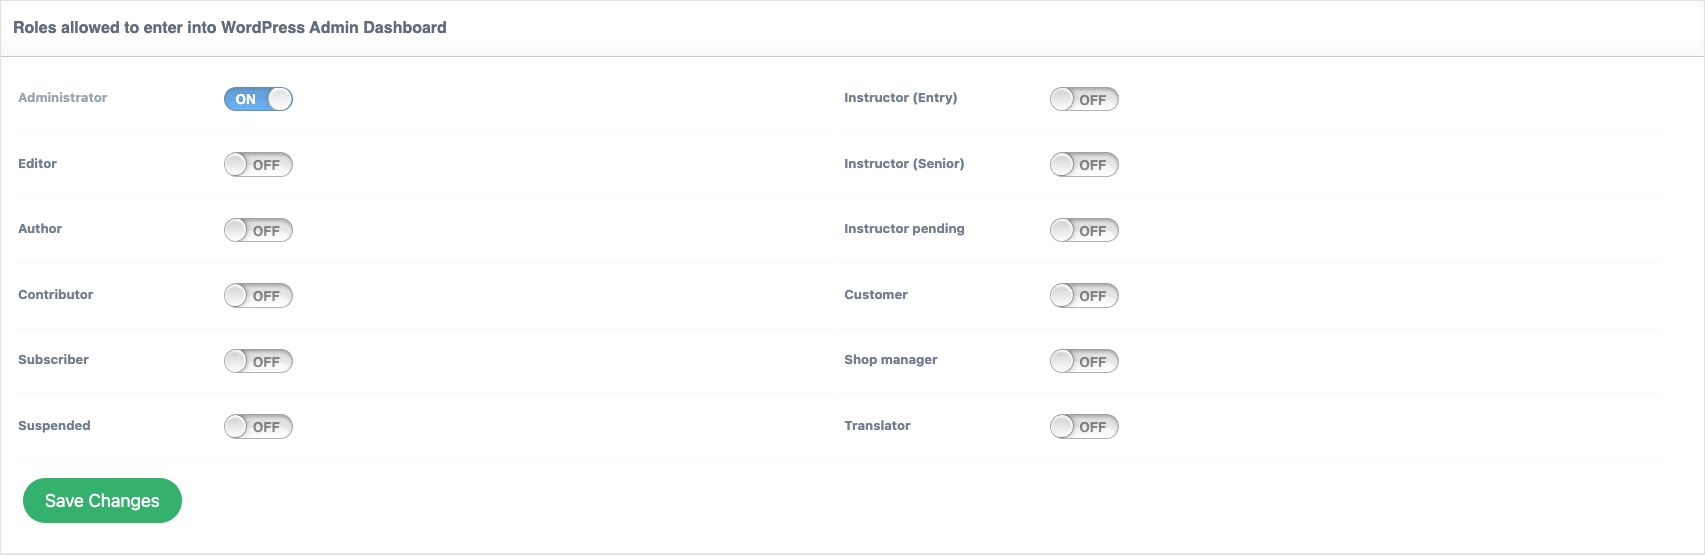Turn off the Administrator toggle
1705x555 pixels.
pyautogui.click(x=258, y=99)
